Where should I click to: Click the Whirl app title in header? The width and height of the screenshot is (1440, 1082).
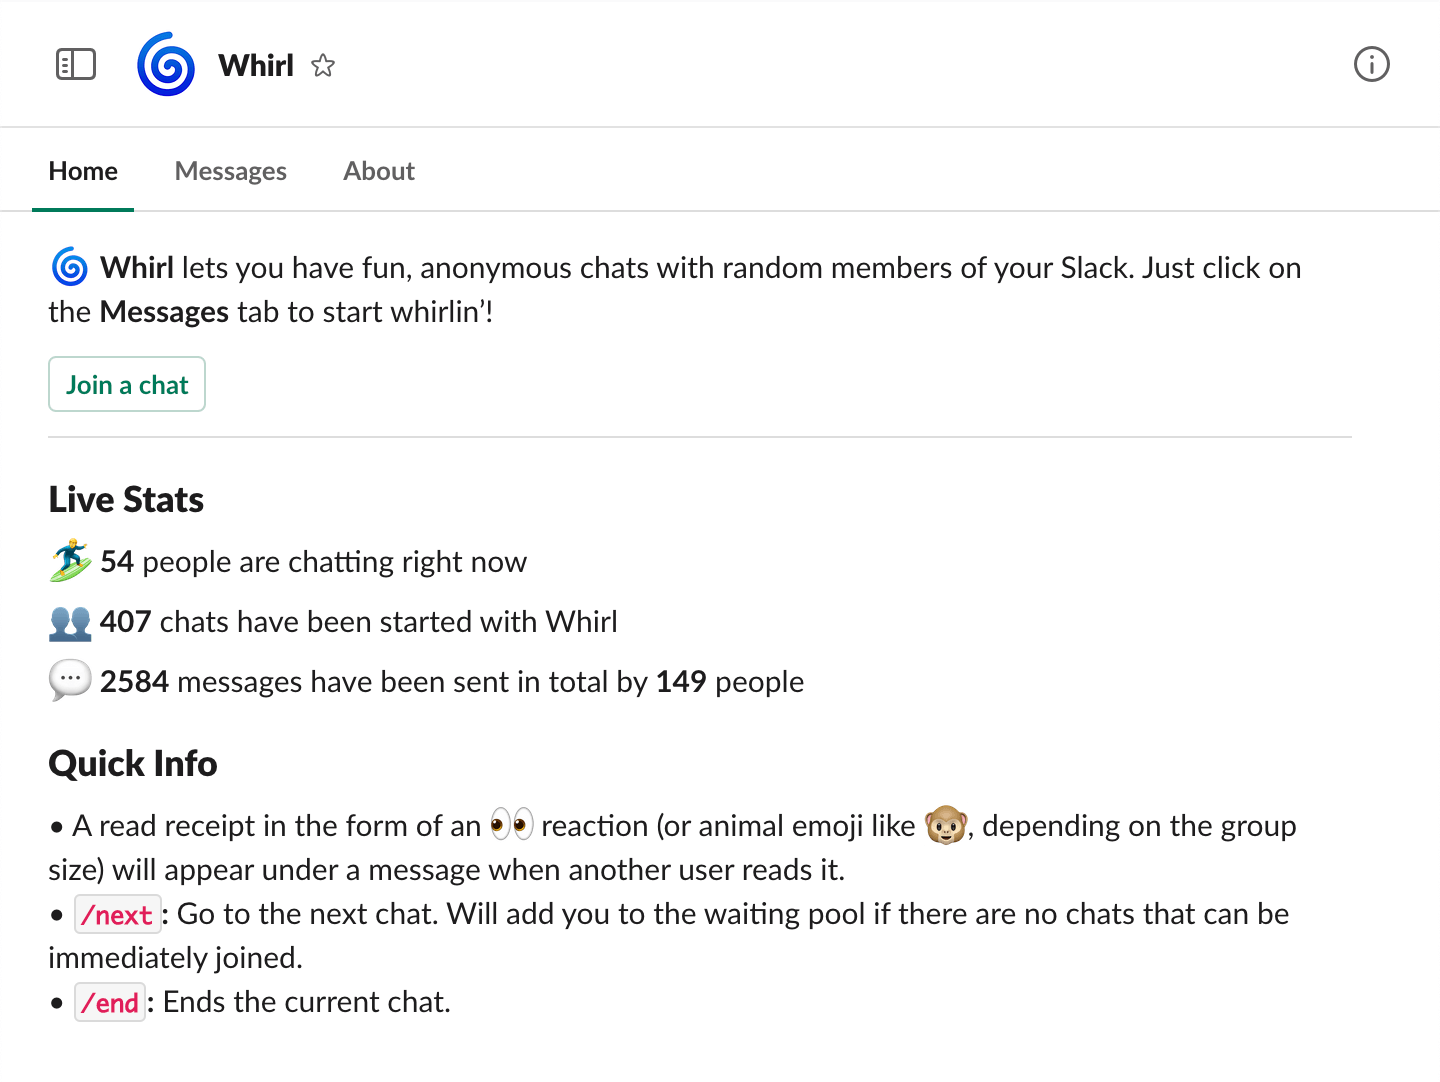256,66
